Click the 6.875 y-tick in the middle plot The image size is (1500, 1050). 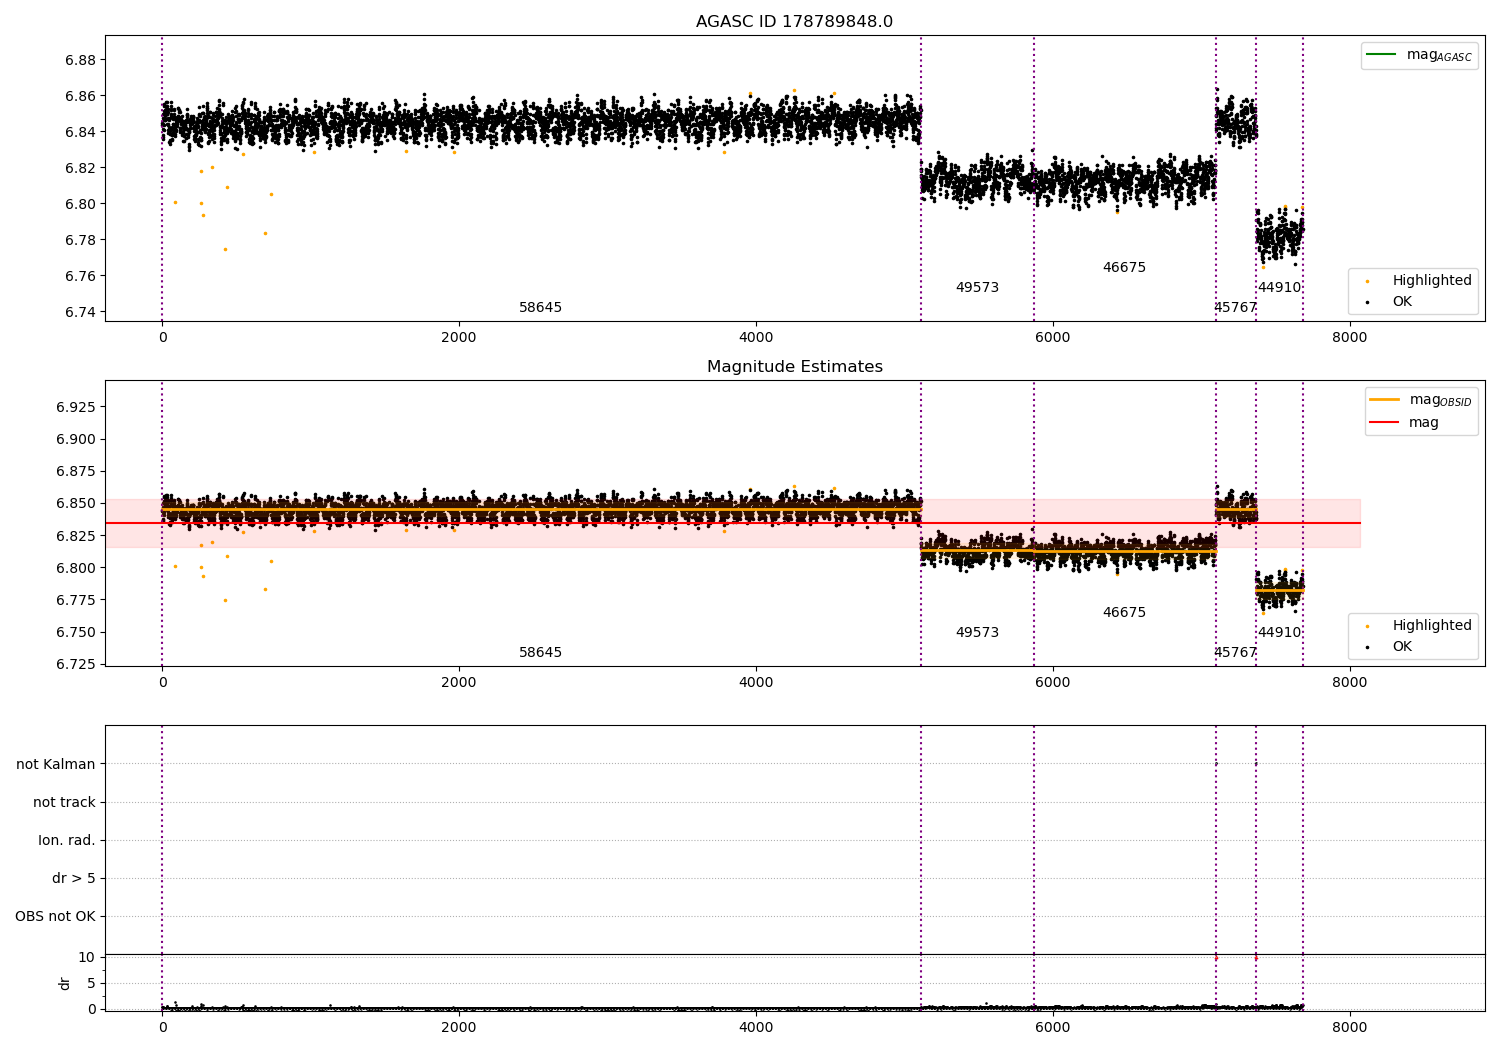click(76, 471)
